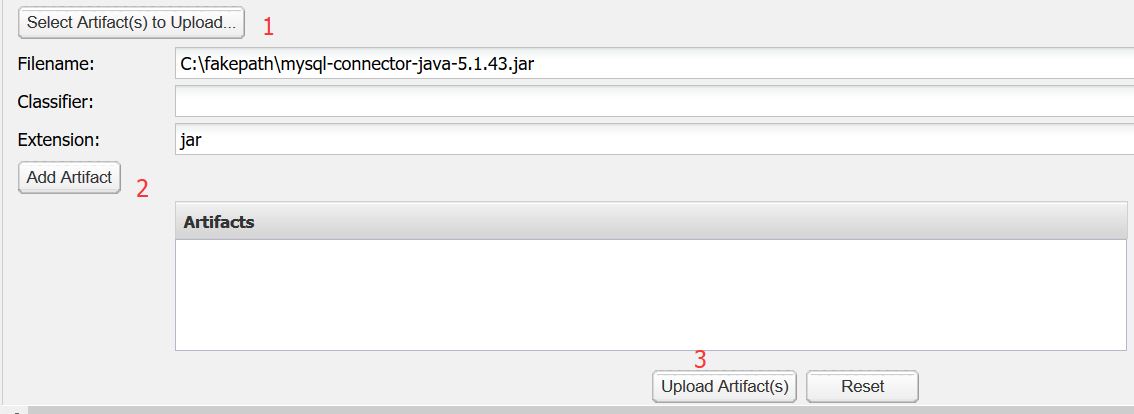The height and width of the screenshot is (414, 1134).
Task: Click the Extension label
Action: 59,140
